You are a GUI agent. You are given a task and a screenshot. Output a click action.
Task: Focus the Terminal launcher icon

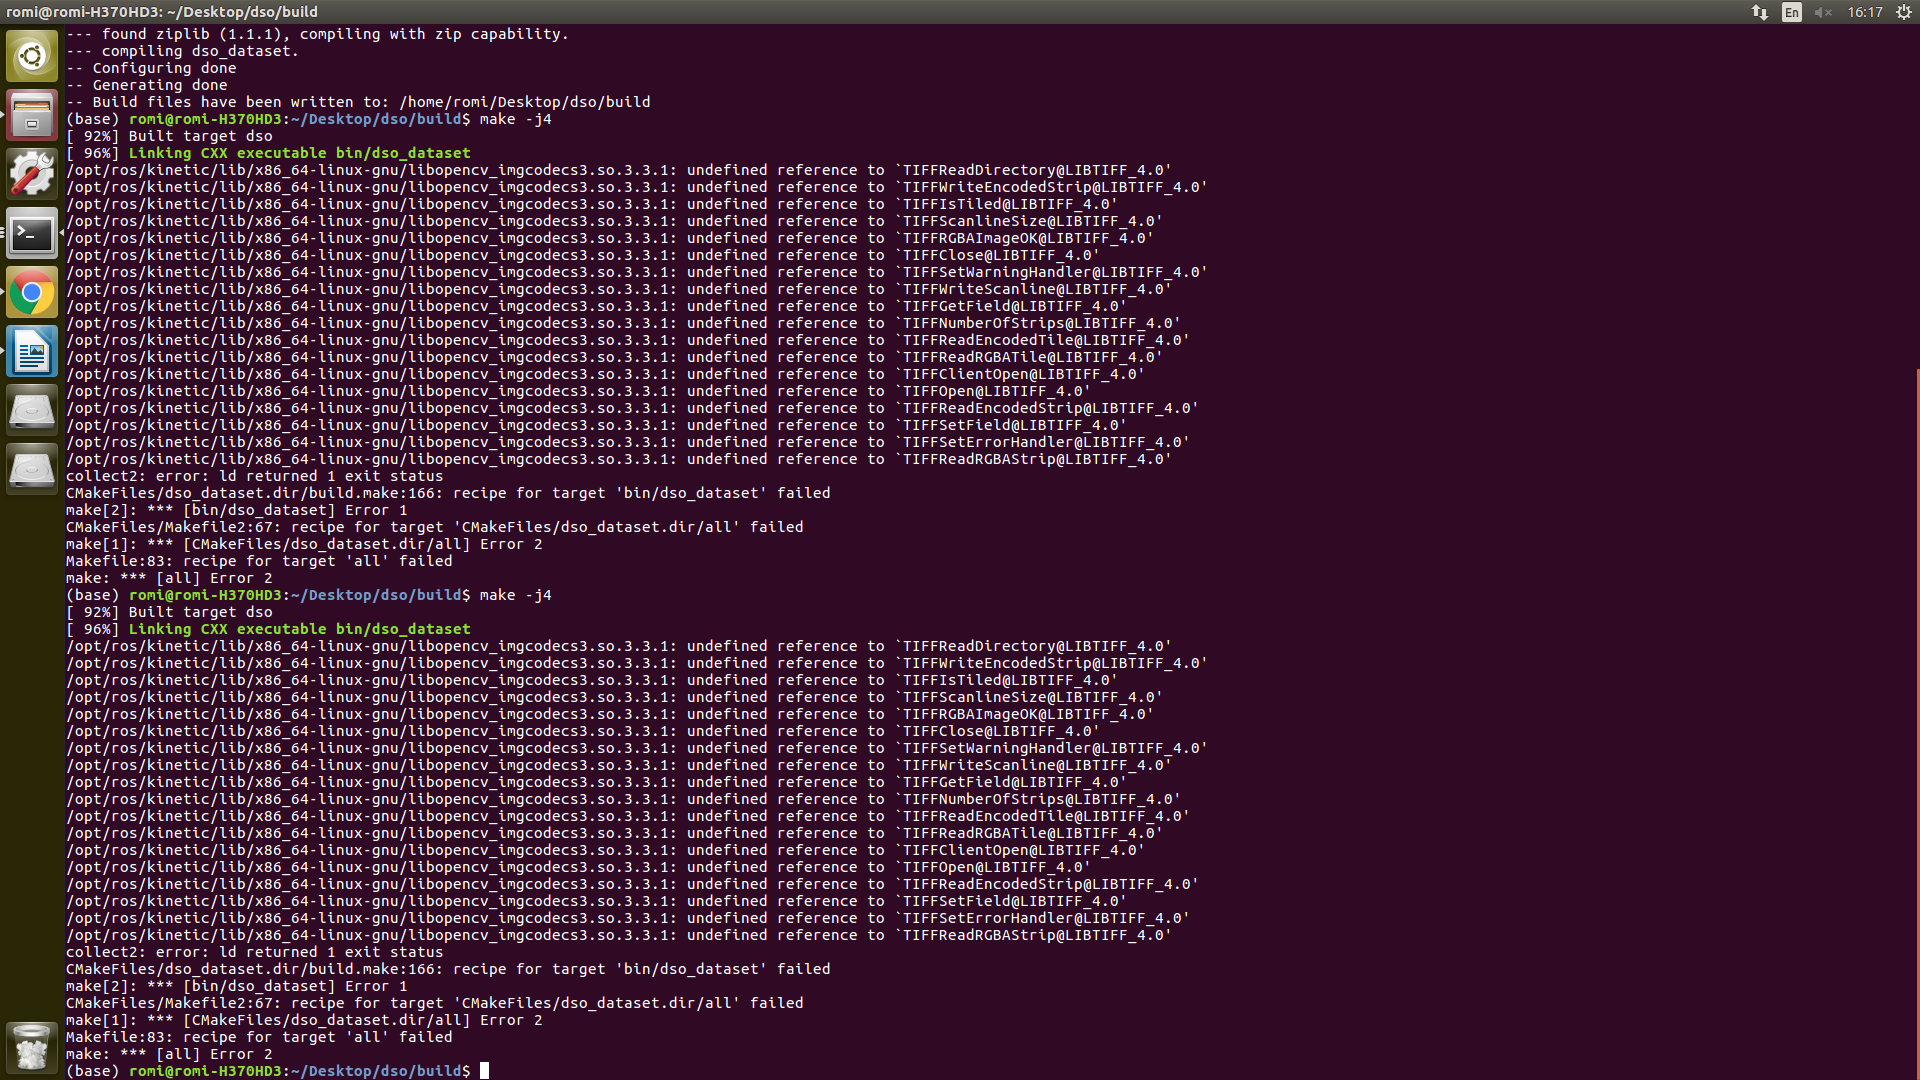[32, 234]
